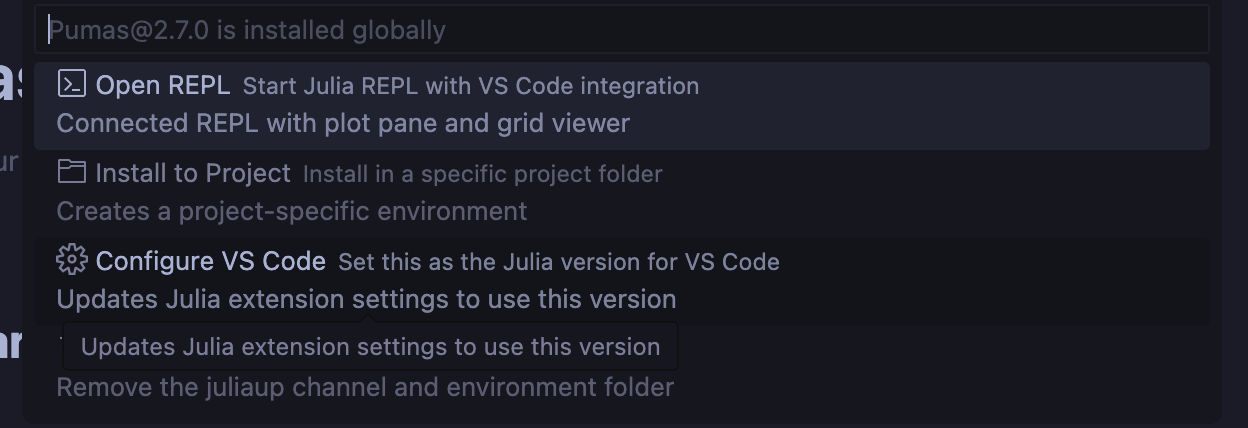
Task: Click "Start Julia REPL with VS Code integration" description
Action: pyautogui.click(x=470, y=86)
